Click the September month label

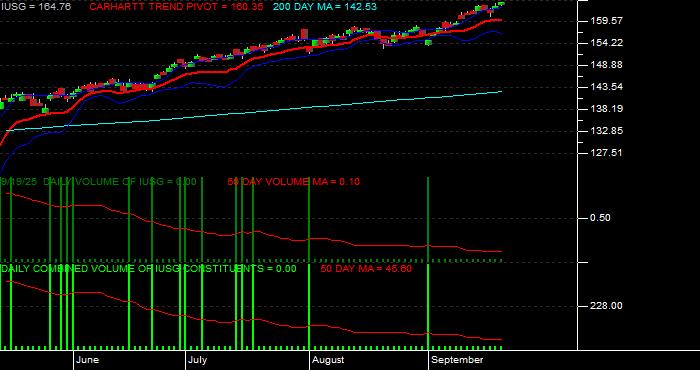point(458,360)
